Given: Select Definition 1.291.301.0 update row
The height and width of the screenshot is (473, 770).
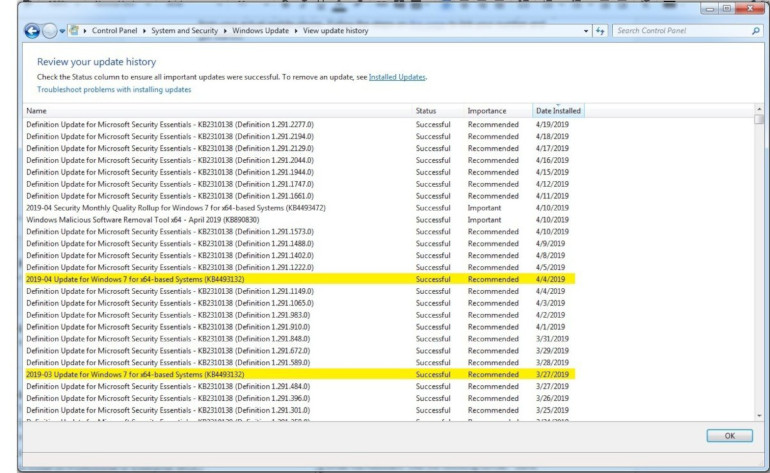Looking at the screenshot, I should coord(300,410).
